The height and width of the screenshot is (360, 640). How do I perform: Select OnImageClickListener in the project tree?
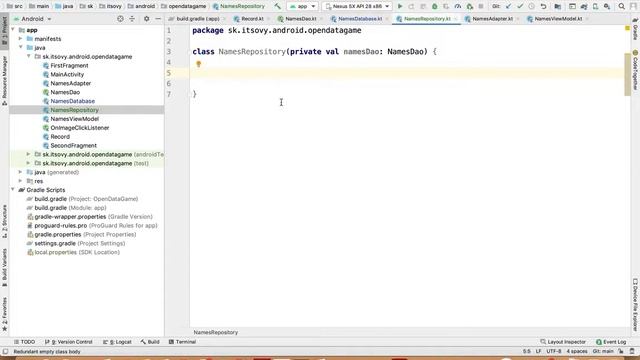(x=80, y=128)
